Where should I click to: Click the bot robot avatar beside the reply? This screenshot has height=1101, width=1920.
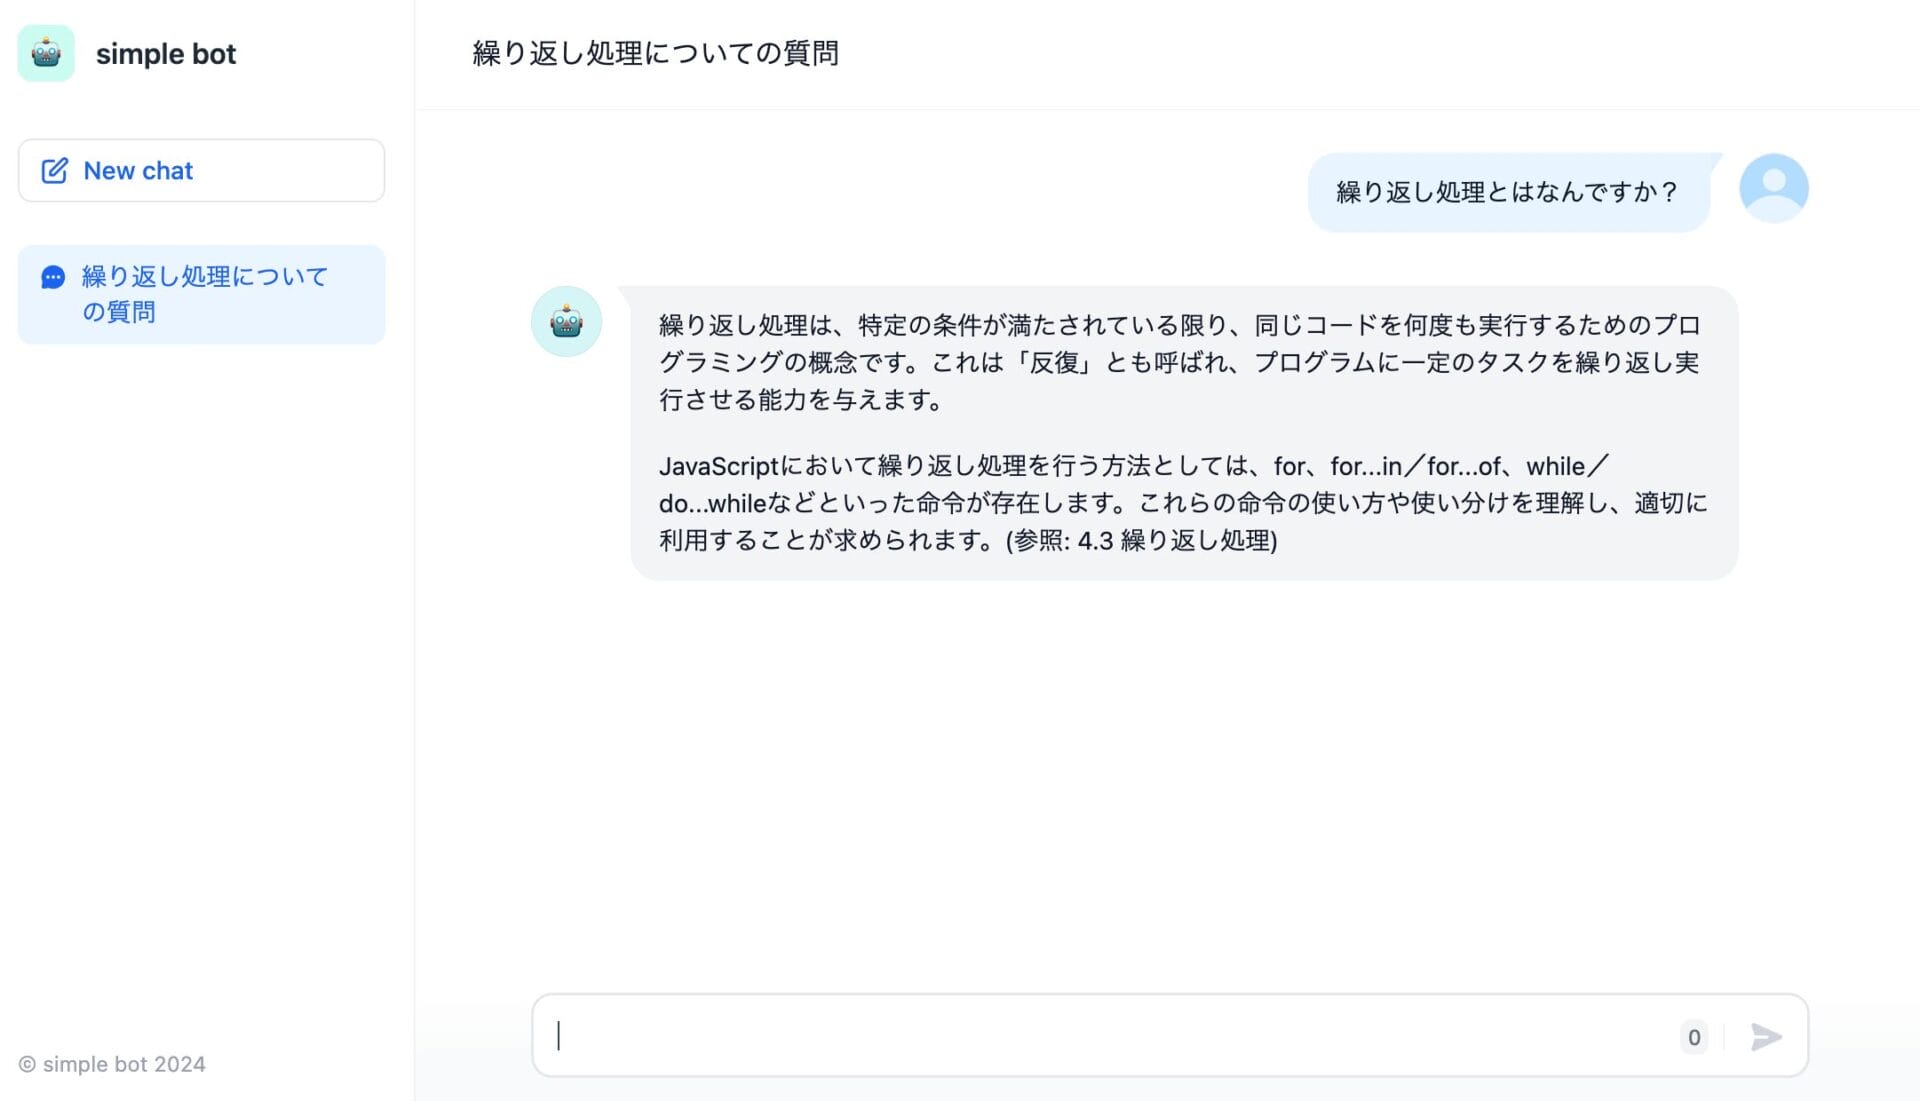566,322
